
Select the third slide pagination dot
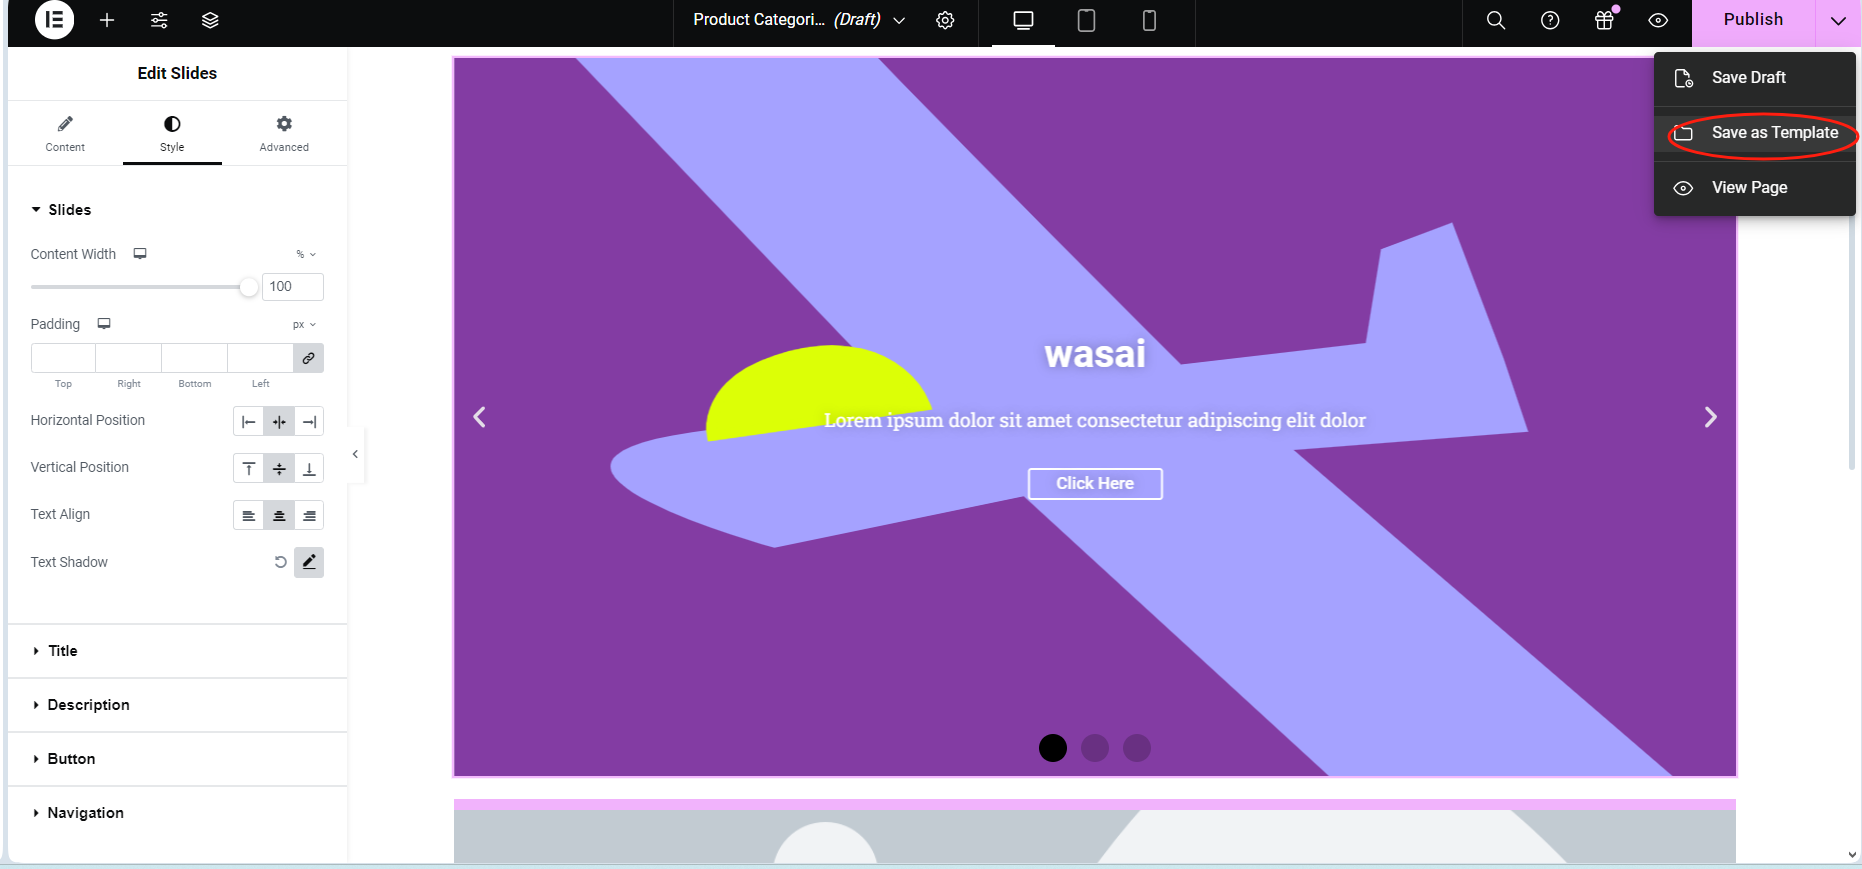click(x=1137, y=748)
